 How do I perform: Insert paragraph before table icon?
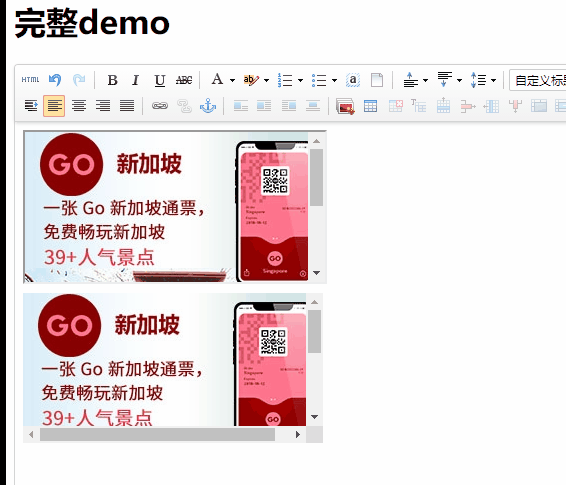[x=419, y=106]
